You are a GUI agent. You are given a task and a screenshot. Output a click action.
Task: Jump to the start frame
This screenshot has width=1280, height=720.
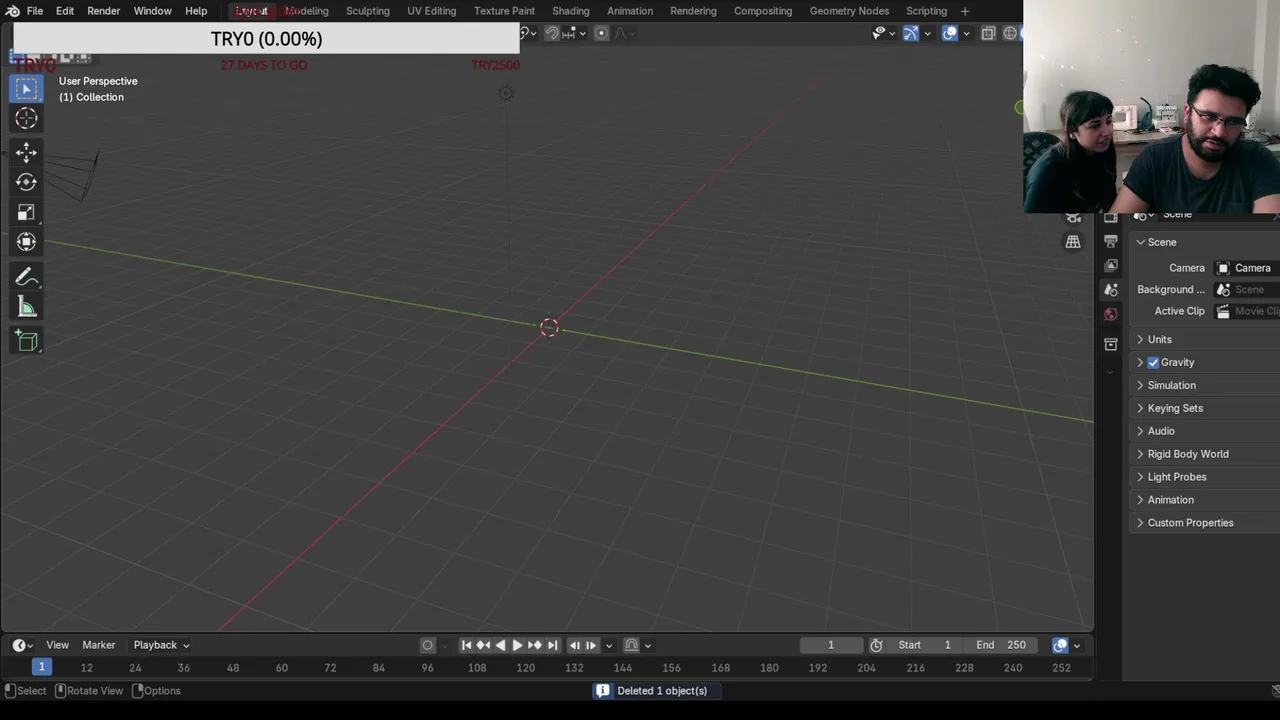[466, 645]
